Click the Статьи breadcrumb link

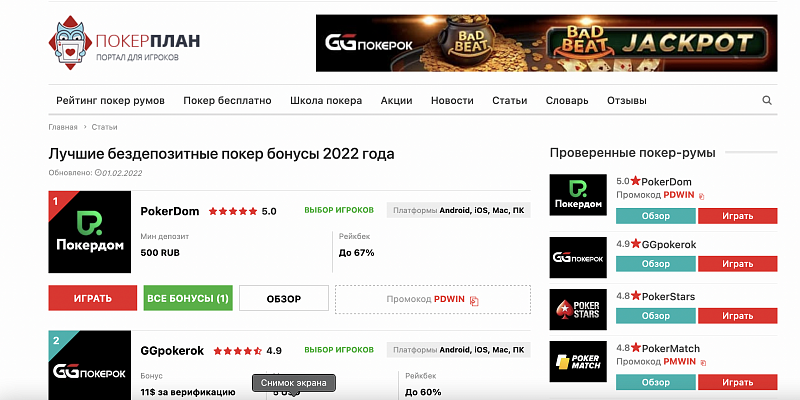point(105,127)
